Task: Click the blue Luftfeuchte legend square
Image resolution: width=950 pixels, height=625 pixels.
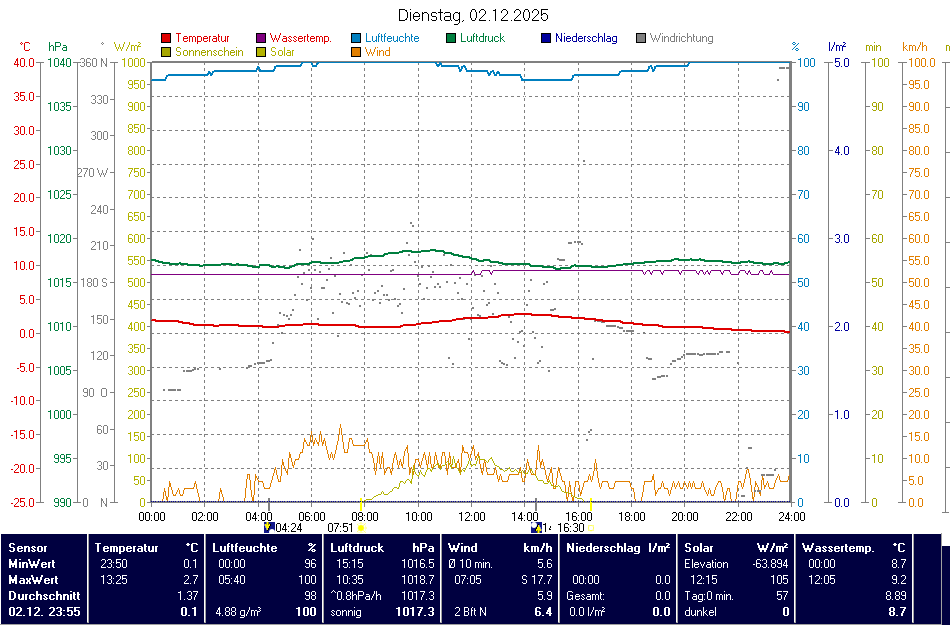Action: click(x=356, y=39)
